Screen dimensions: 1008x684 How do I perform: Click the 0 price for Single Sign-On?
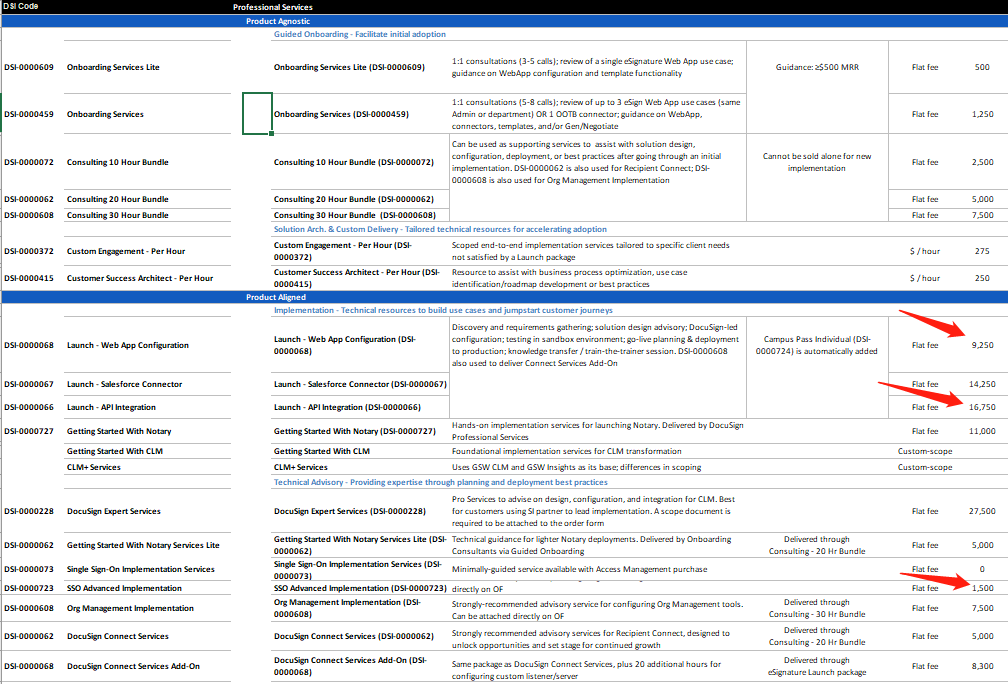[982, 570]
